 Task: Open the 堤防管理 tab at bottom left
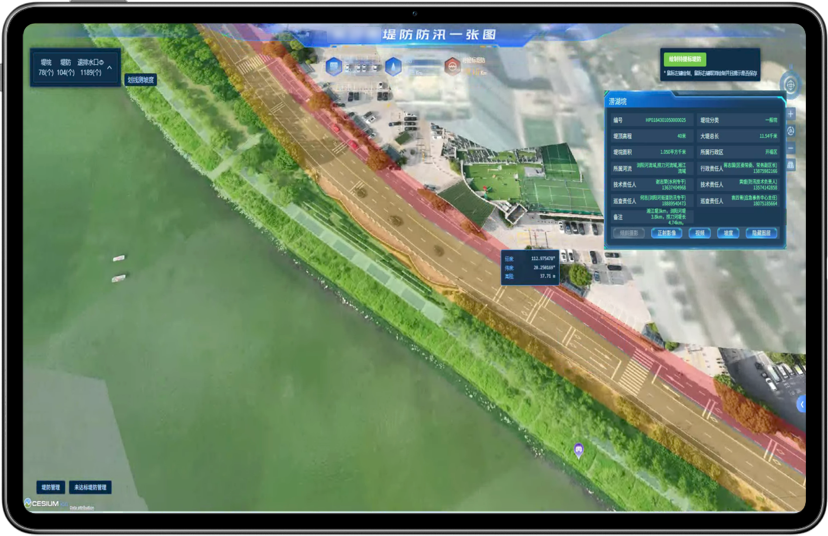(x=51, y=487)
